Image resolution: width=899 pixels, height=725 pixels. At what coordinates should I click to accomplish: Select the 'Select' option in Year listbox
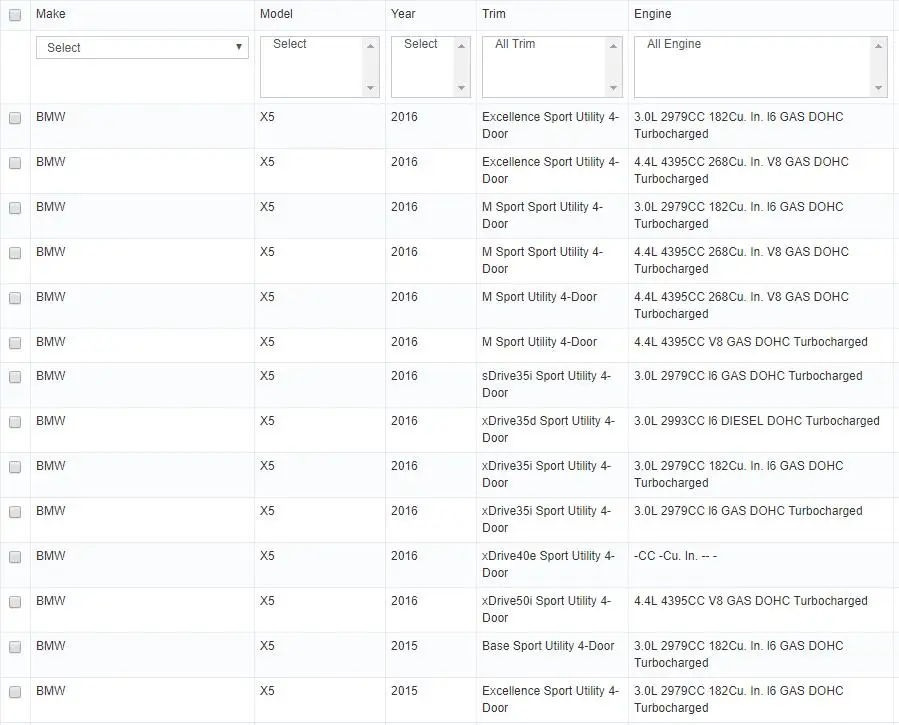pos(420,44)
